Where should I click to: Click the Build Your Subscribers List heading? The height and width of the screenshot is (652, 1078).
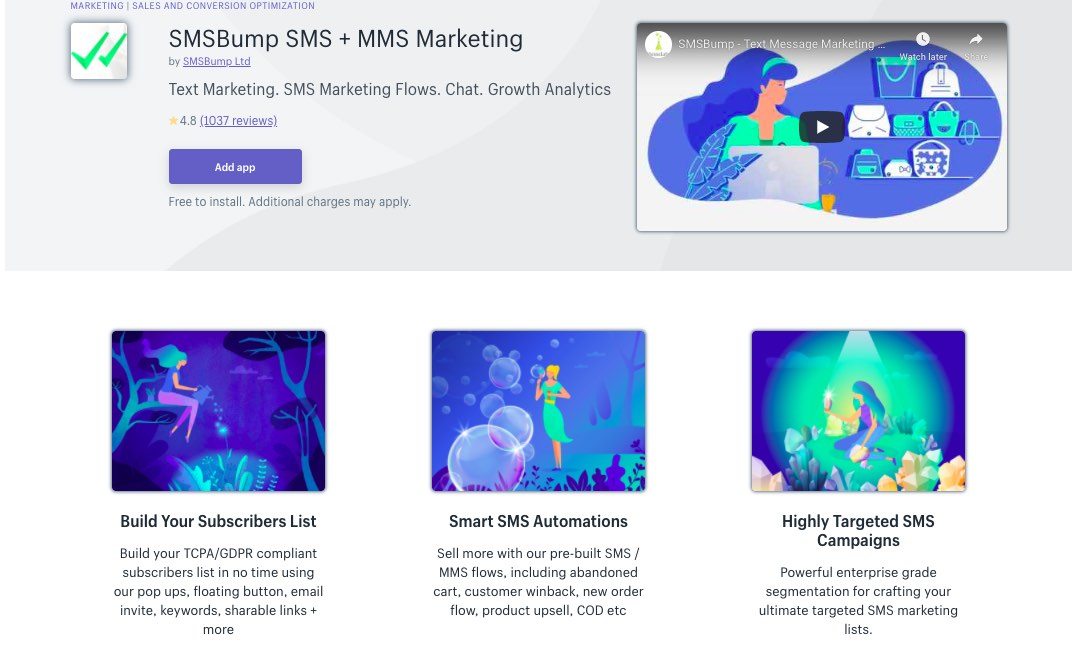pyautogui.click(x=219, y=521)
